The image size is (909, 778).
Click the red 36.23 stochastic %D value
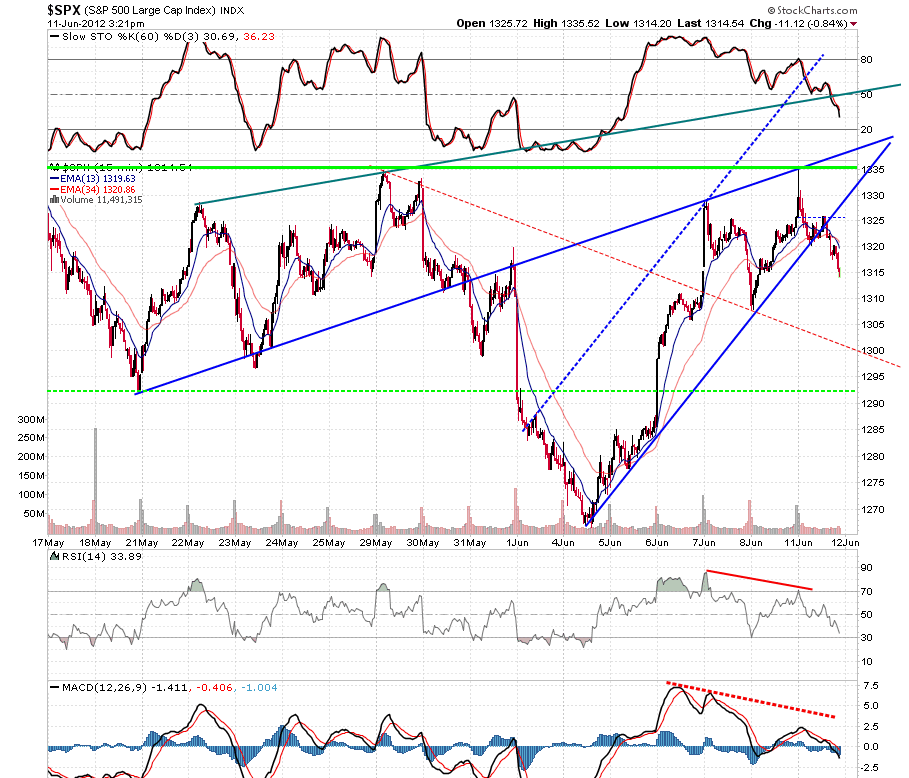click(259, 37)
